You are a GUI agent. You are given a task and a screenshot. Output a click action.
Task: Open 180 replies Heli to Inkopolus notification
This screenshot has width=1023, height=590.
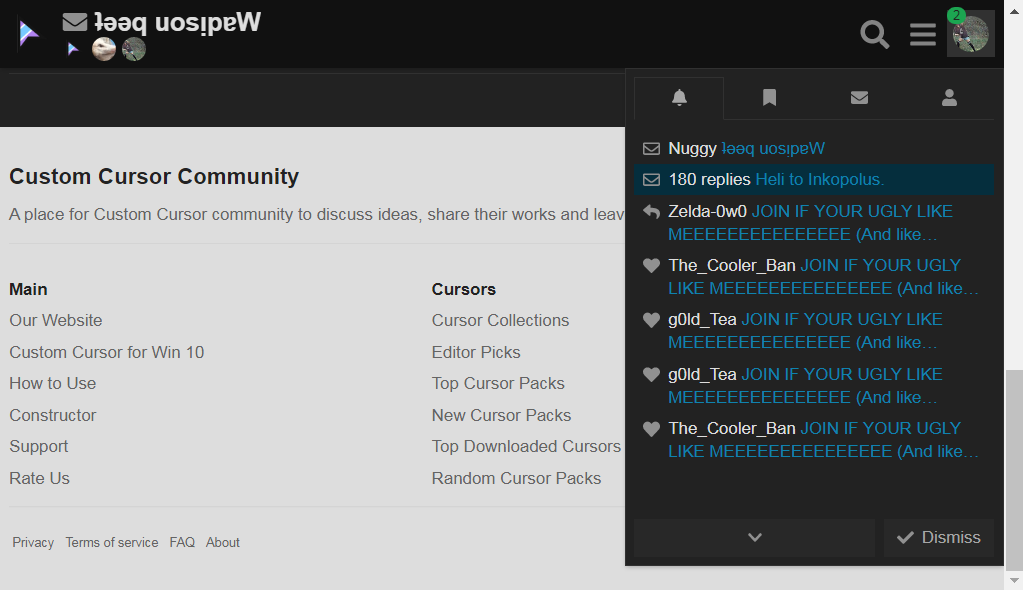(776, 180)
